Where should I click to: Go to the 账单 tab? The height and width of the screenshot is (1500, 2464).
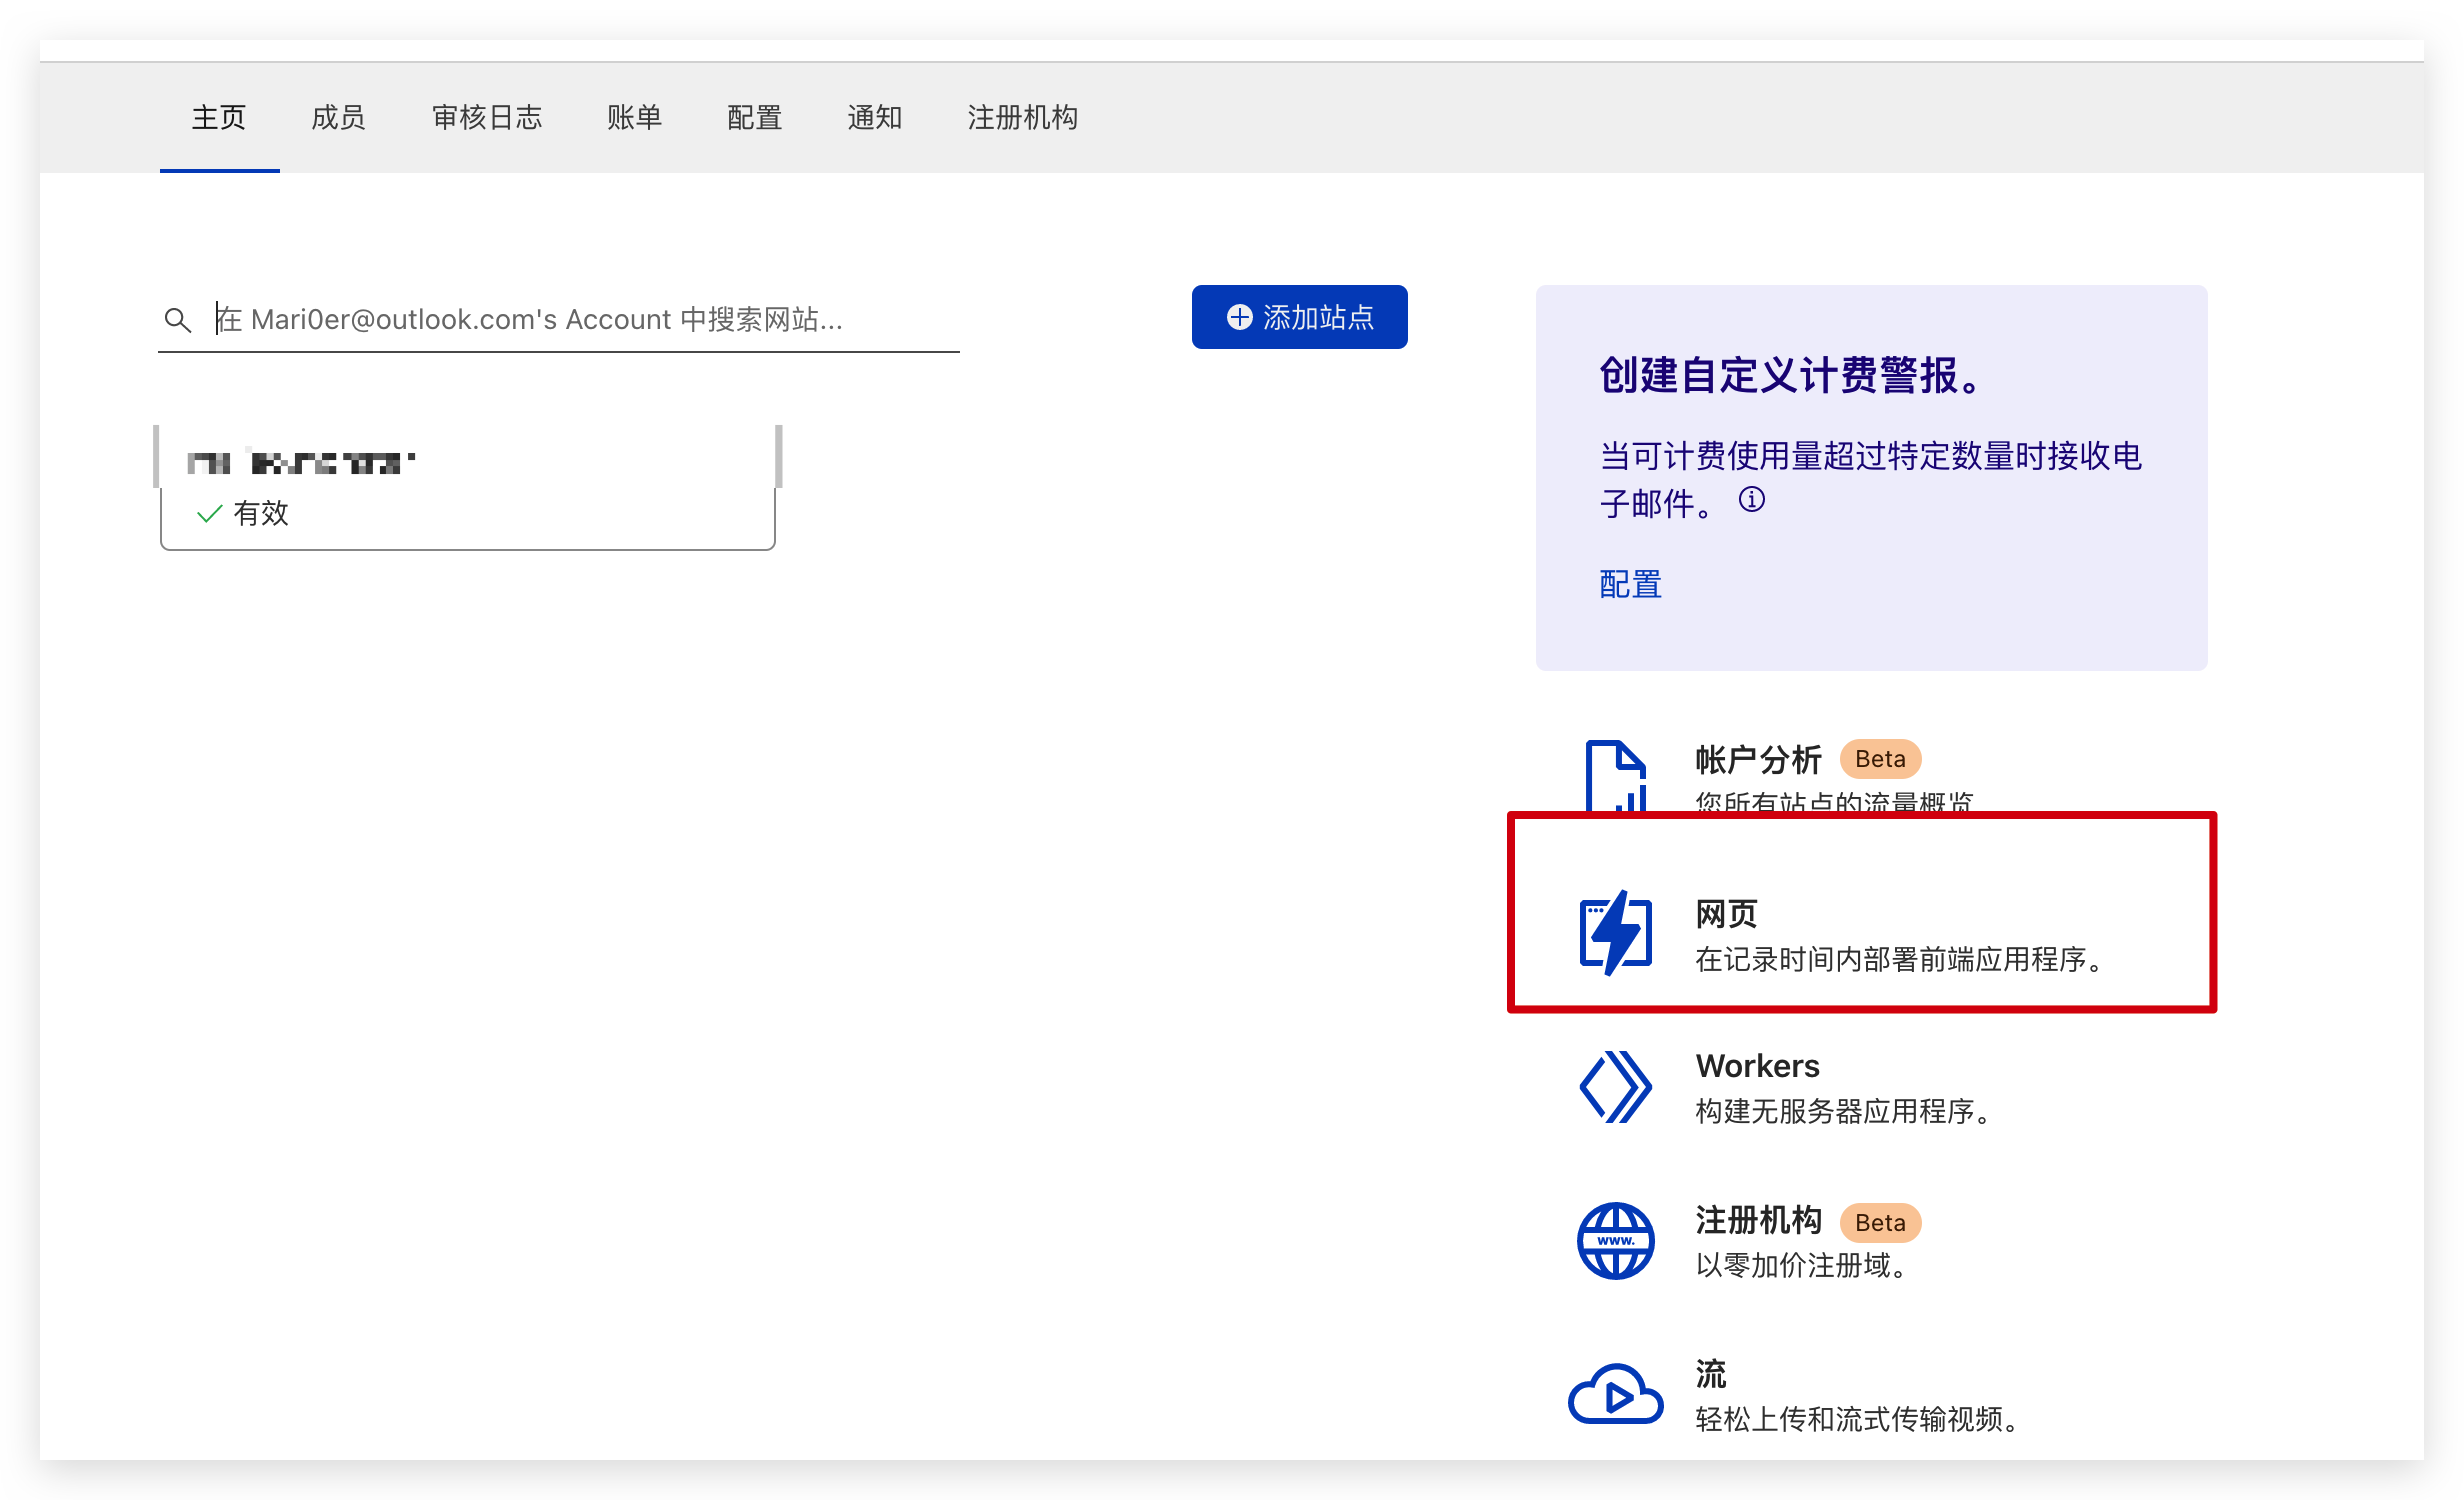pos(634,118)
